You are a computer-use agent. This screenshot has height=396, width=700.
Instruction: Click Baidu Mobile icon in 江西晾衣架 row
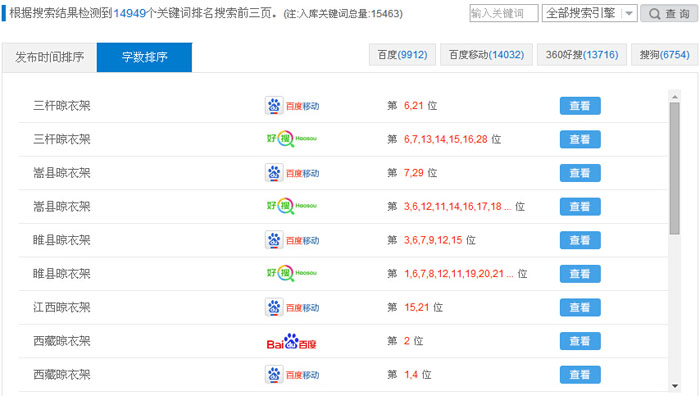(292, 308)
